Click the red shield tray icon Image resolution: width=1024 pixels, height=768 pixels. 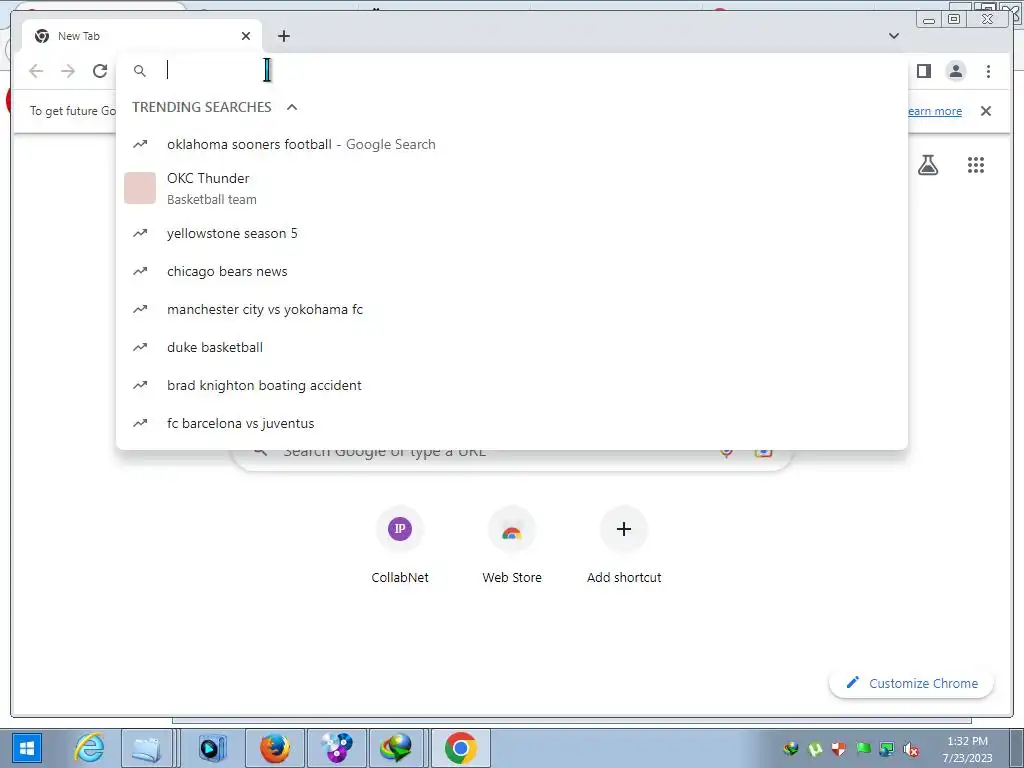[839, 749]
